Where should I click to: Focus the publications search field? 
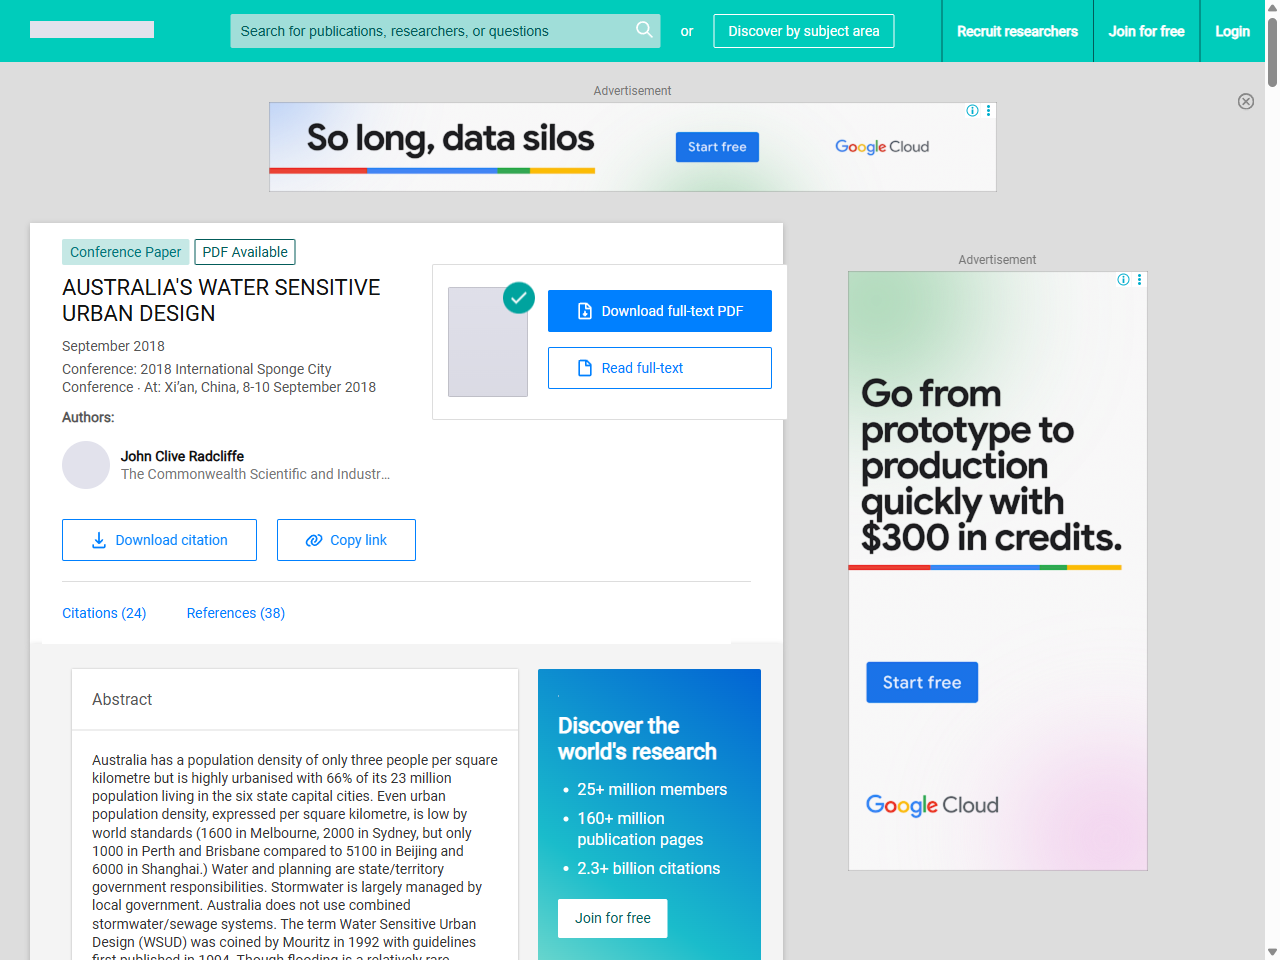[x=430, y=31]
